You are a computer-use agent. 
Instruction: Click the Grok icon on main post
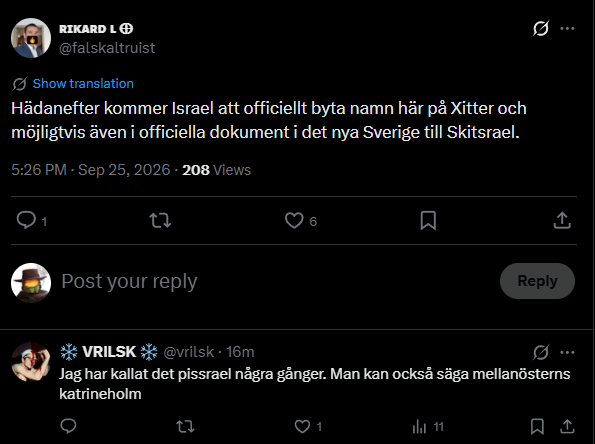pyautogui.click(x=541, y=28)
